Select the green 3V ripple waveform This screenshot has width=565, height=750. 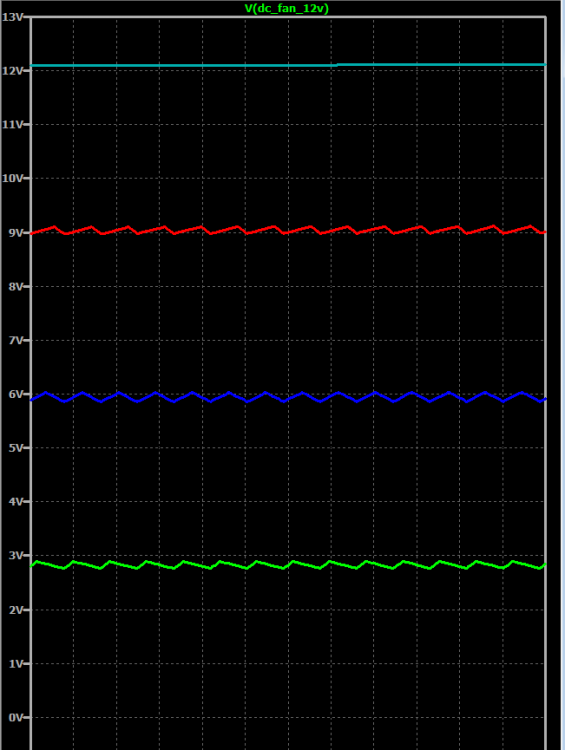[288, 564]
